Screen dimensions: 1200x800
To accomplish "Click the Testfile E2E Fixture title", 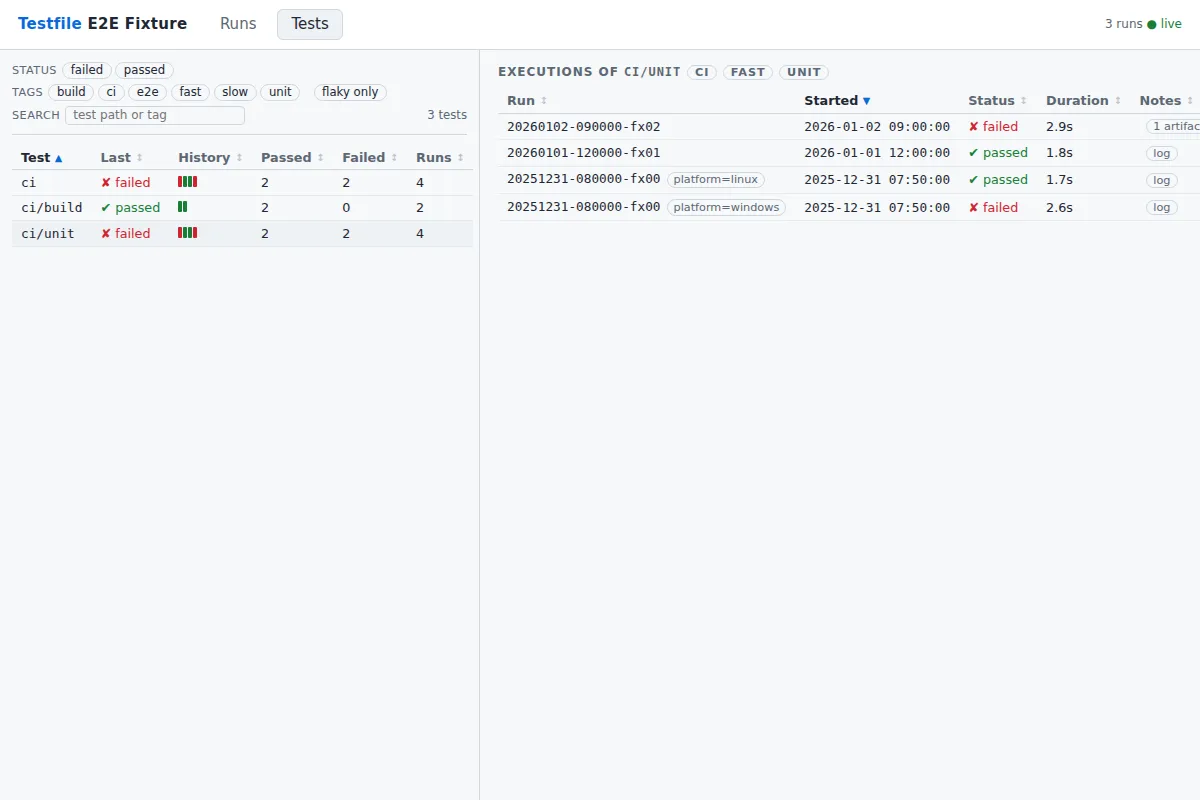I will (x=102, y=24).
